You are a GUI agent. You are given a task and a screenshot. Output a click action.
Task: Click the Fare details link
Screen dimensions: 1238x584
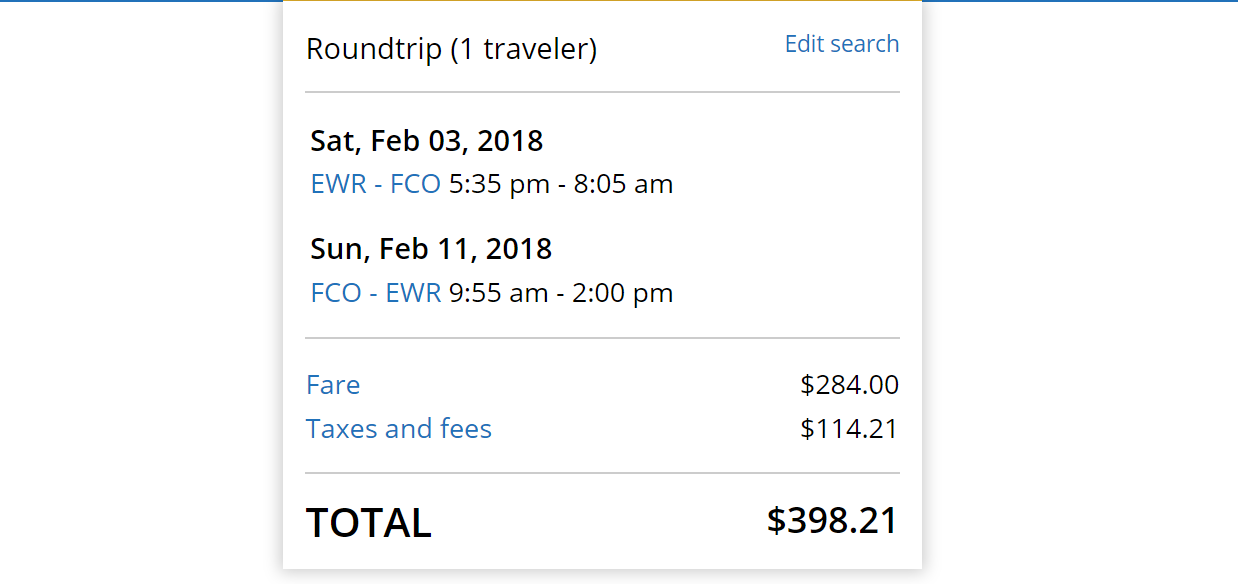point(333,385)
